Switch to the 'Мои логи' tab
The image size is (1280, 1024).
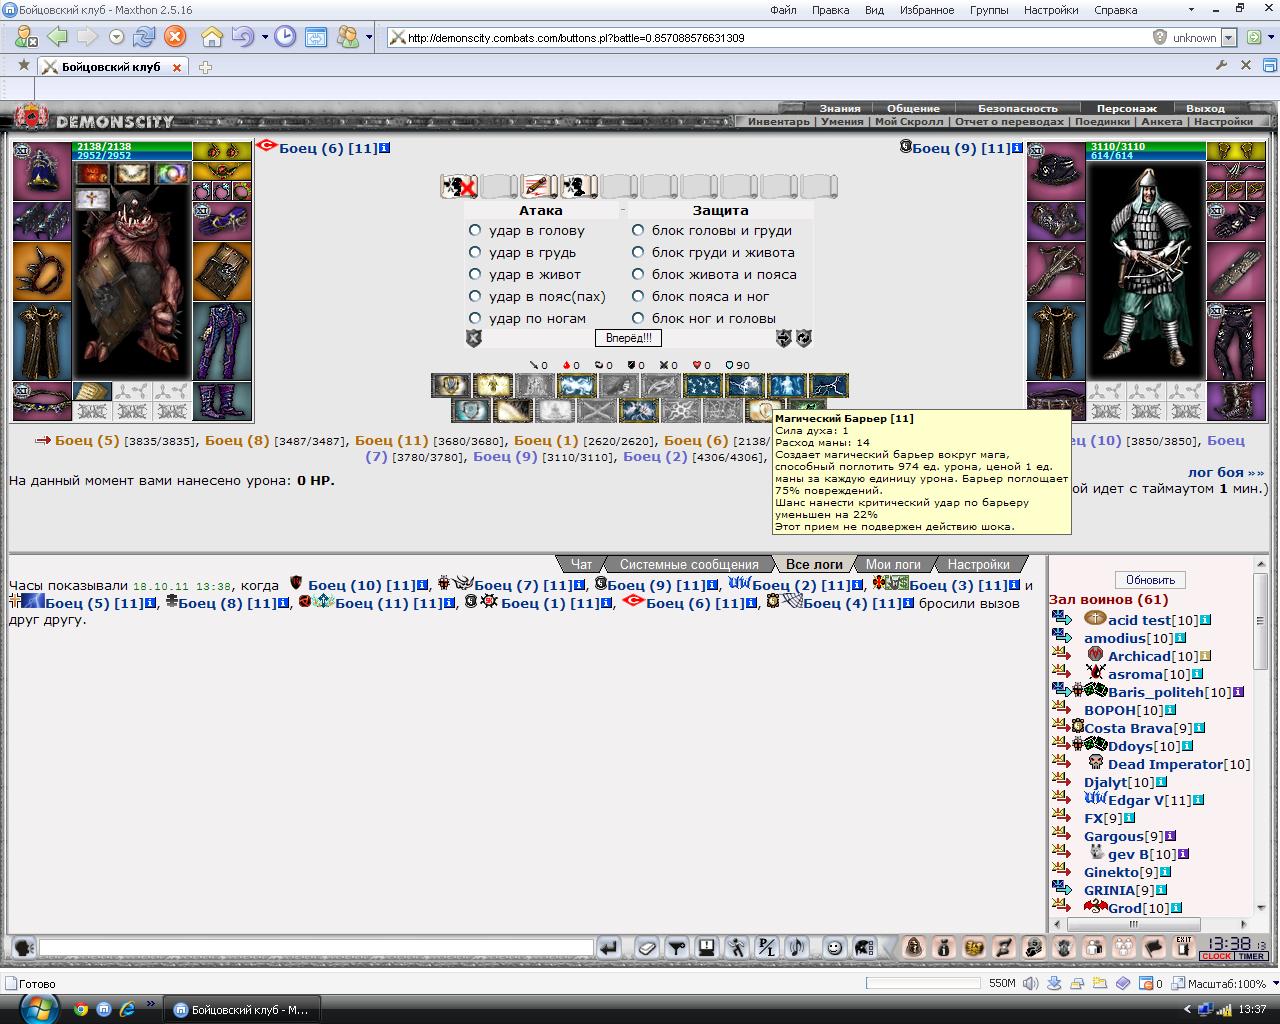click(893, 564)
